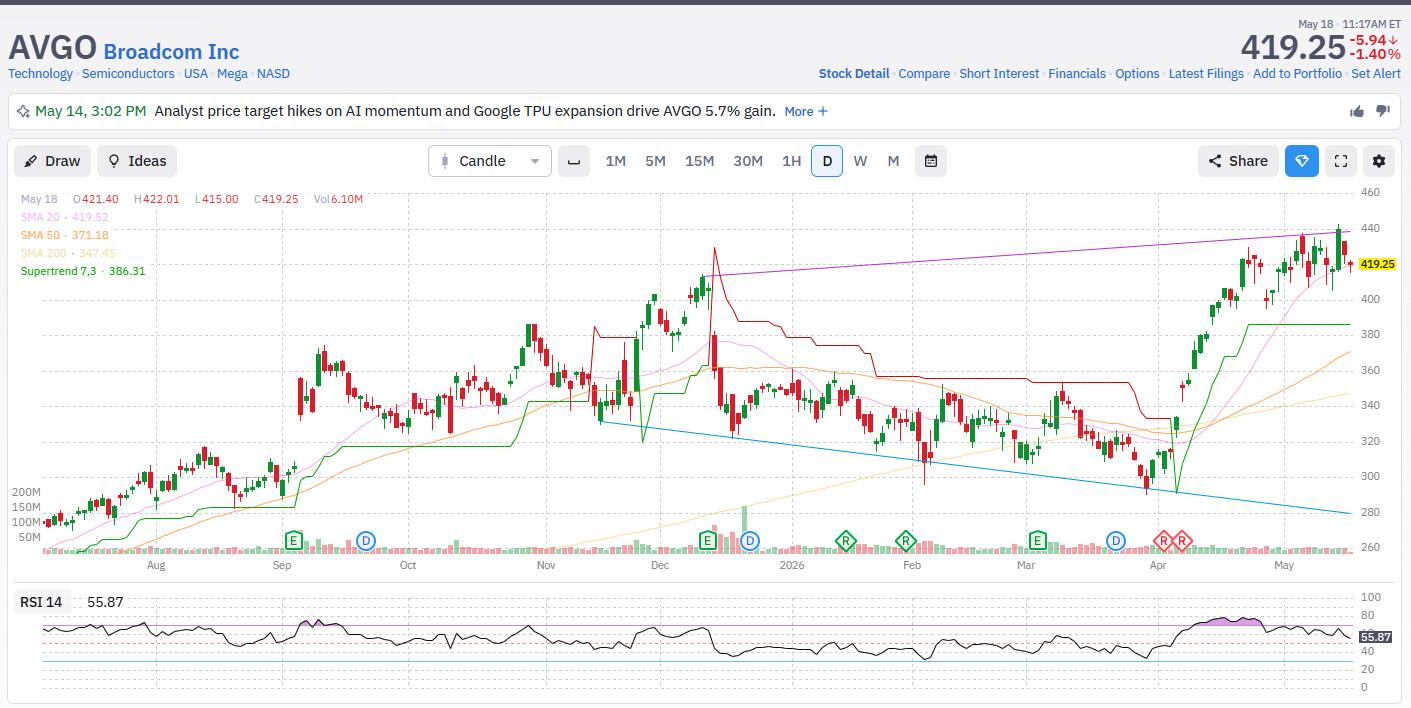
Task: Open chart settings gear icon
Action: coord(1380,161)
